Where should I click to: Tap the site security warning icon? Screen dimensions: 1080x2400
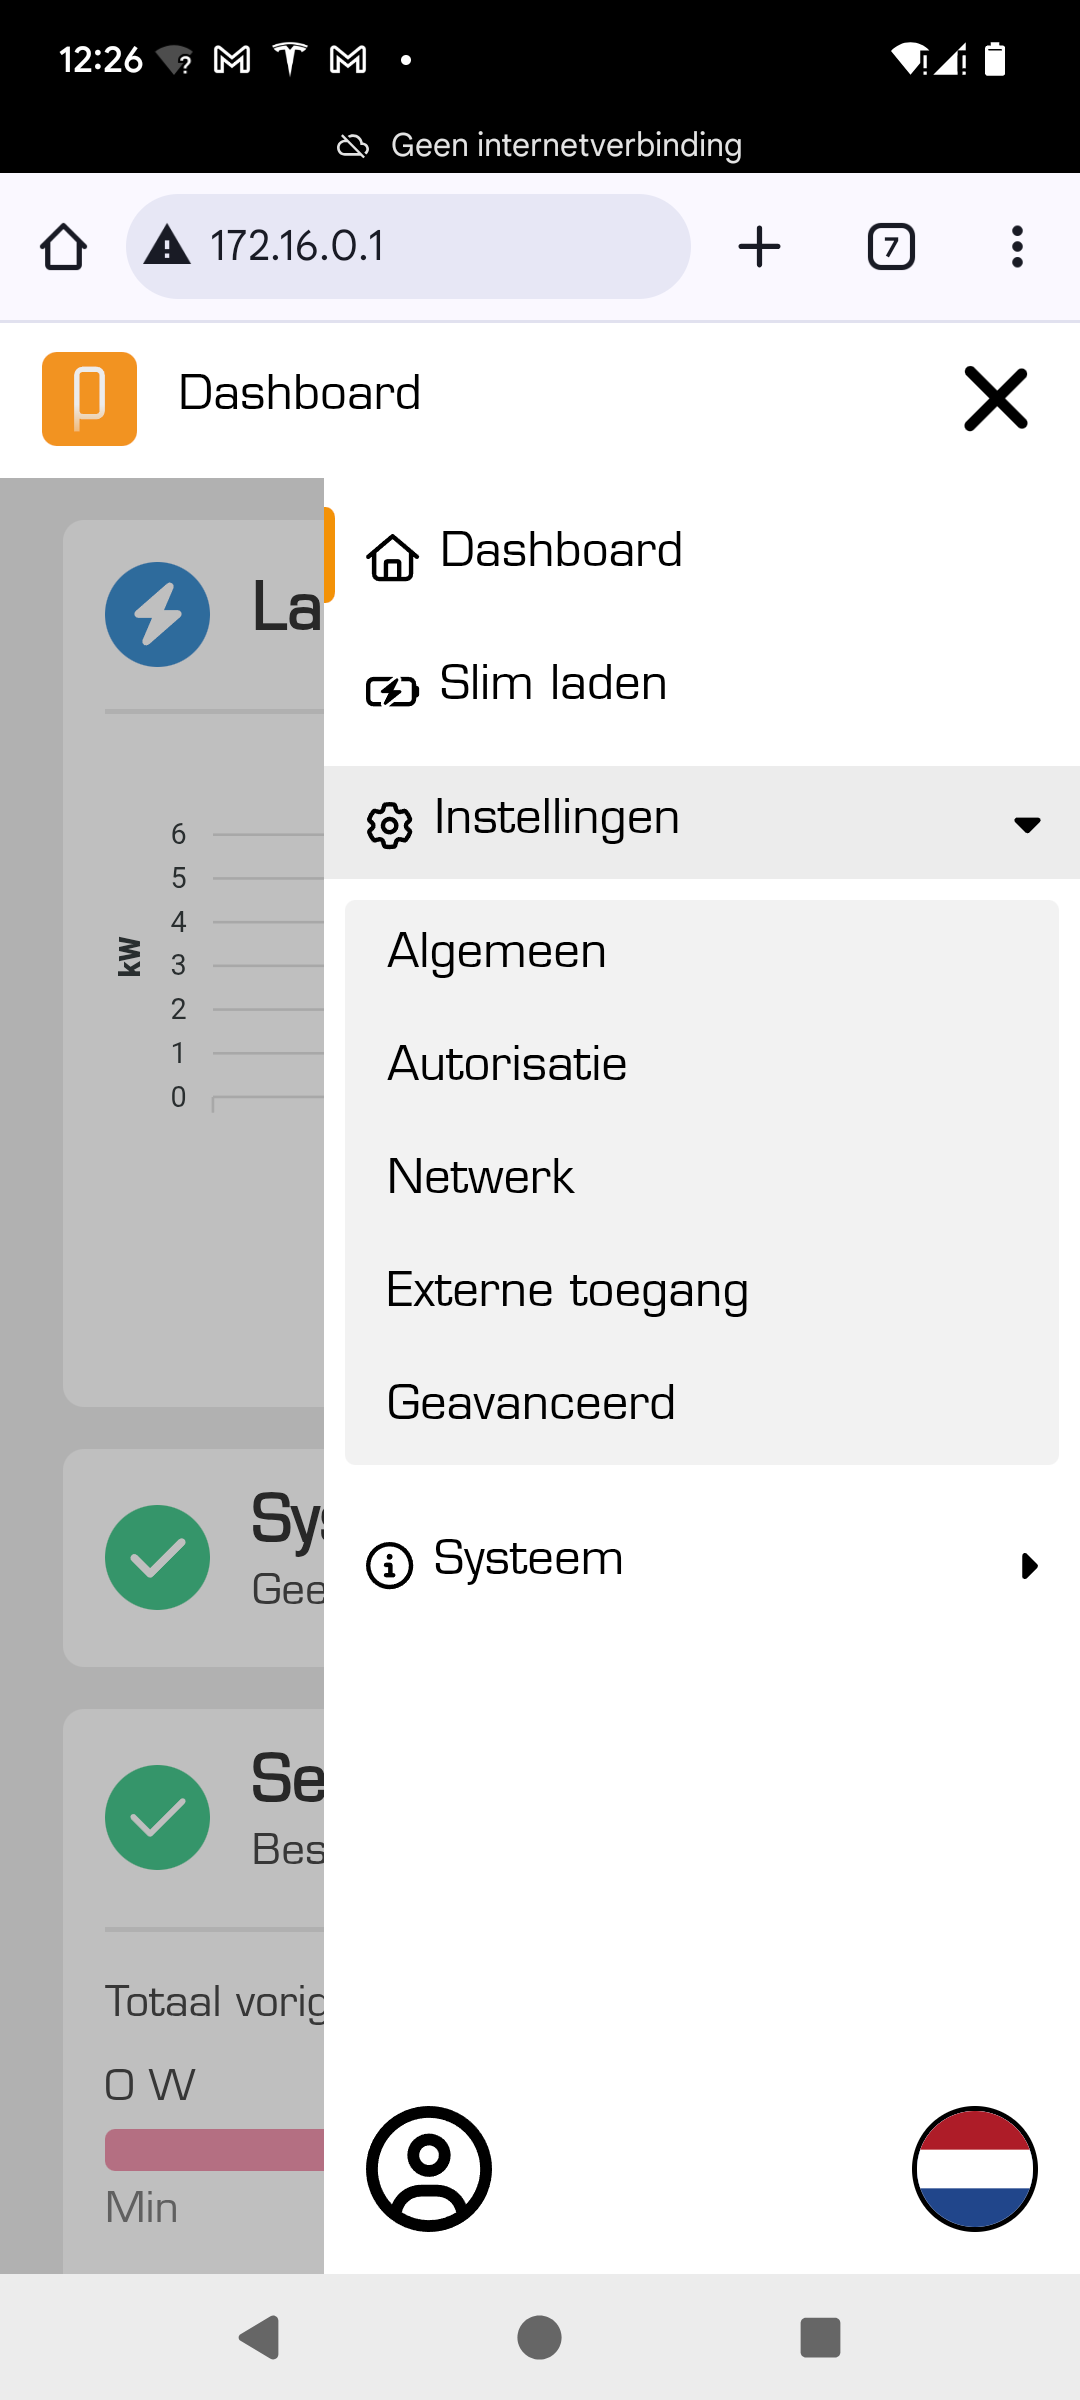(167, 246)
